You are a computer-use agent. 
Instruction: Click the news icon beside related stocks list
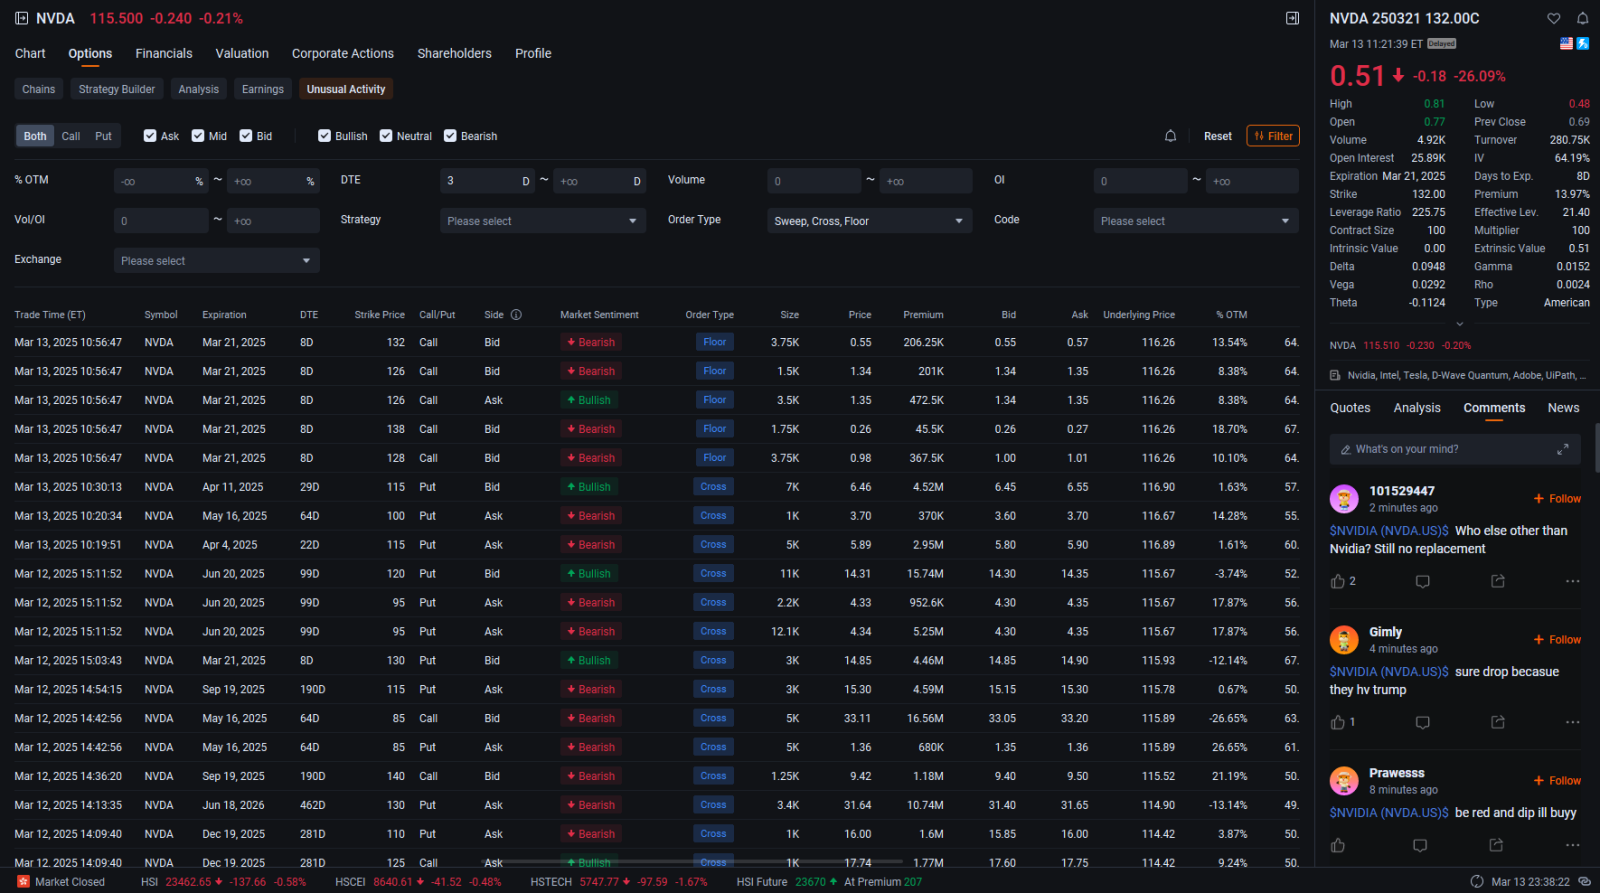pyautogui.click(x=1335, y=376)
